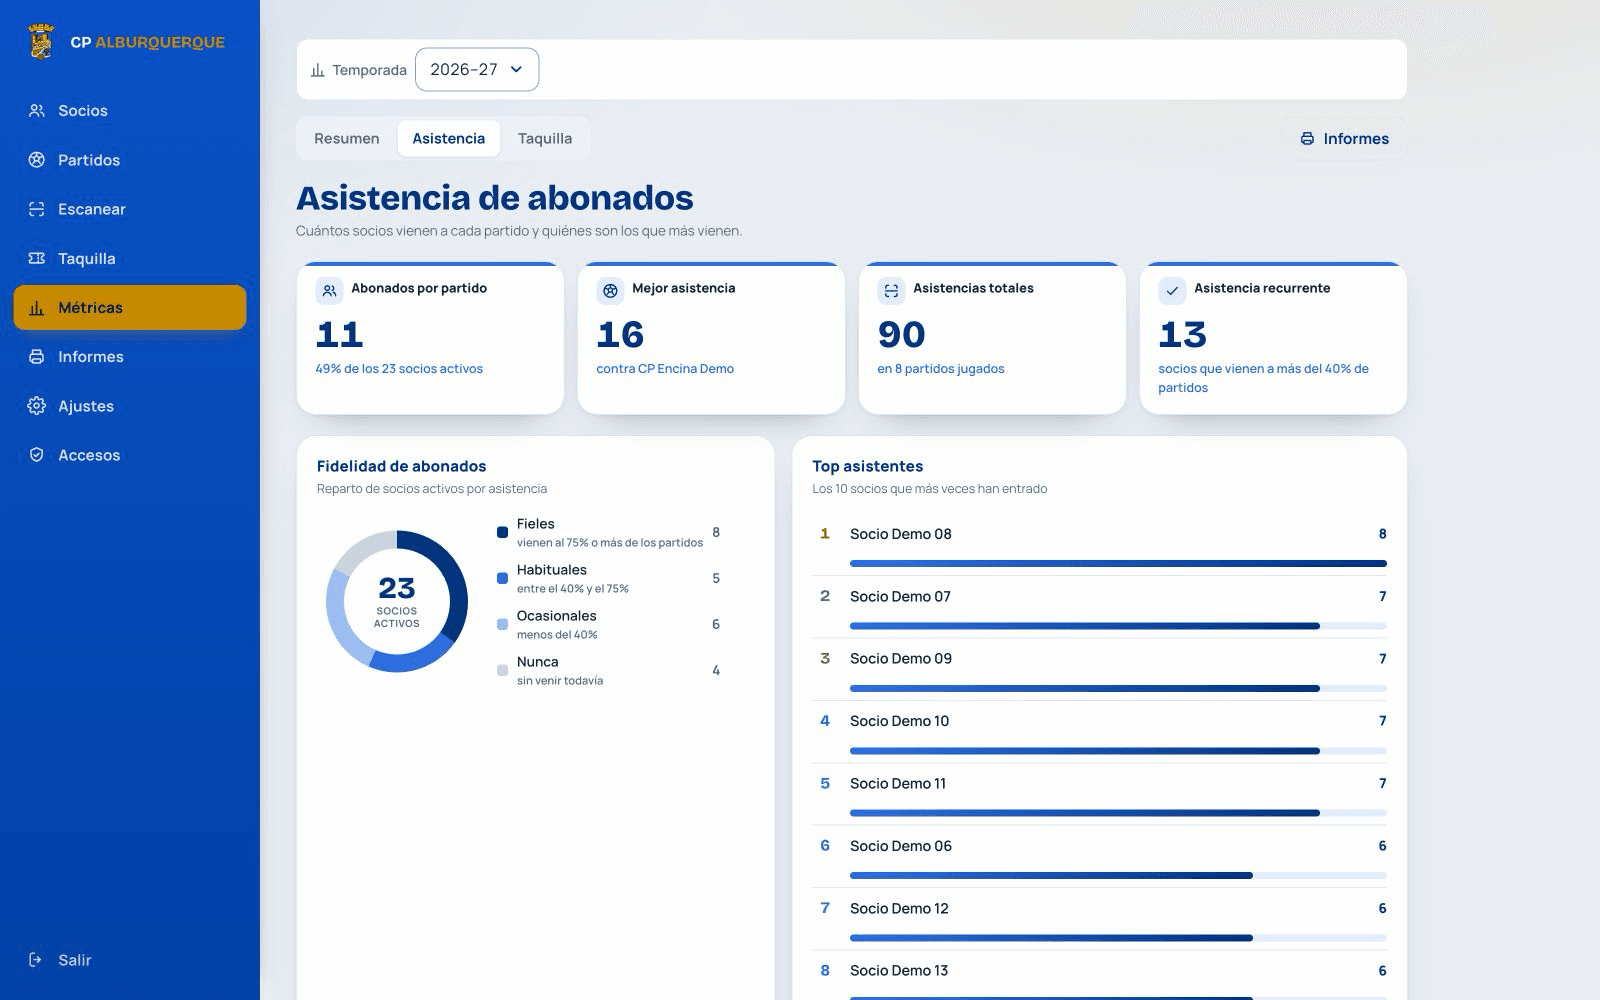
Task: Click the Asistencia recurrente value 13
Action: (1183, 334)
